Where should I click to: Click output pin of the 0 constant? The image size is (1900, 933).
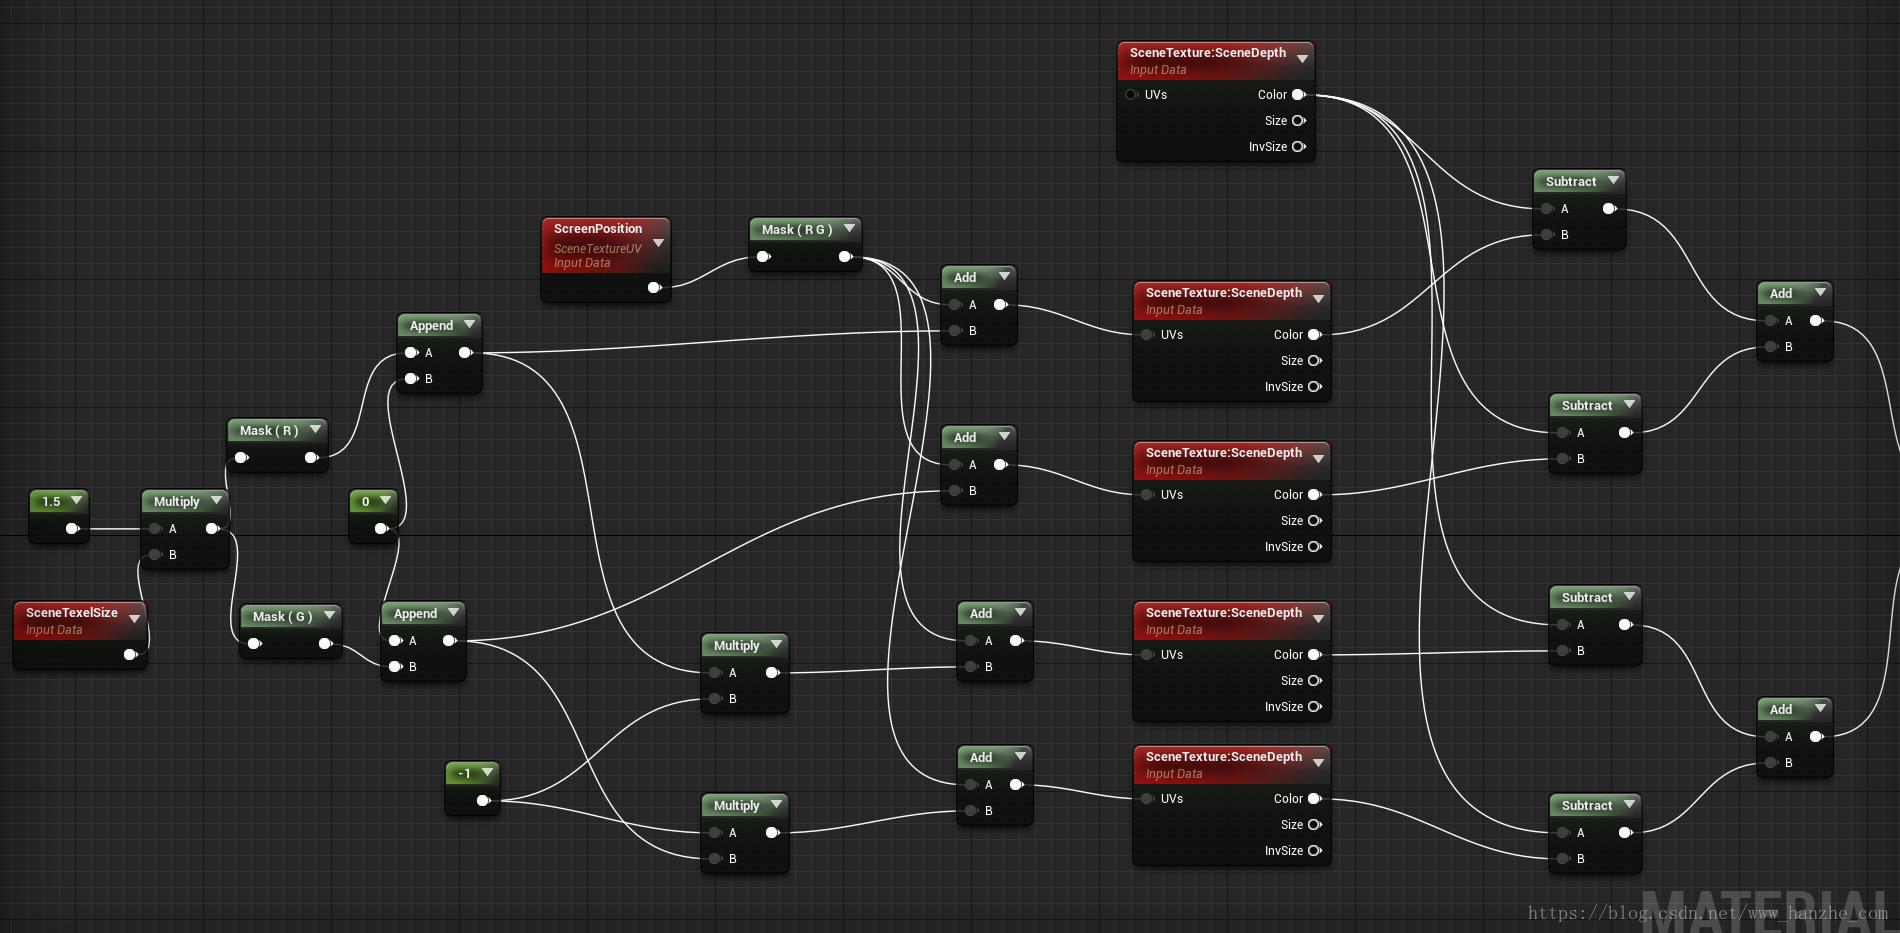point(381,529)
